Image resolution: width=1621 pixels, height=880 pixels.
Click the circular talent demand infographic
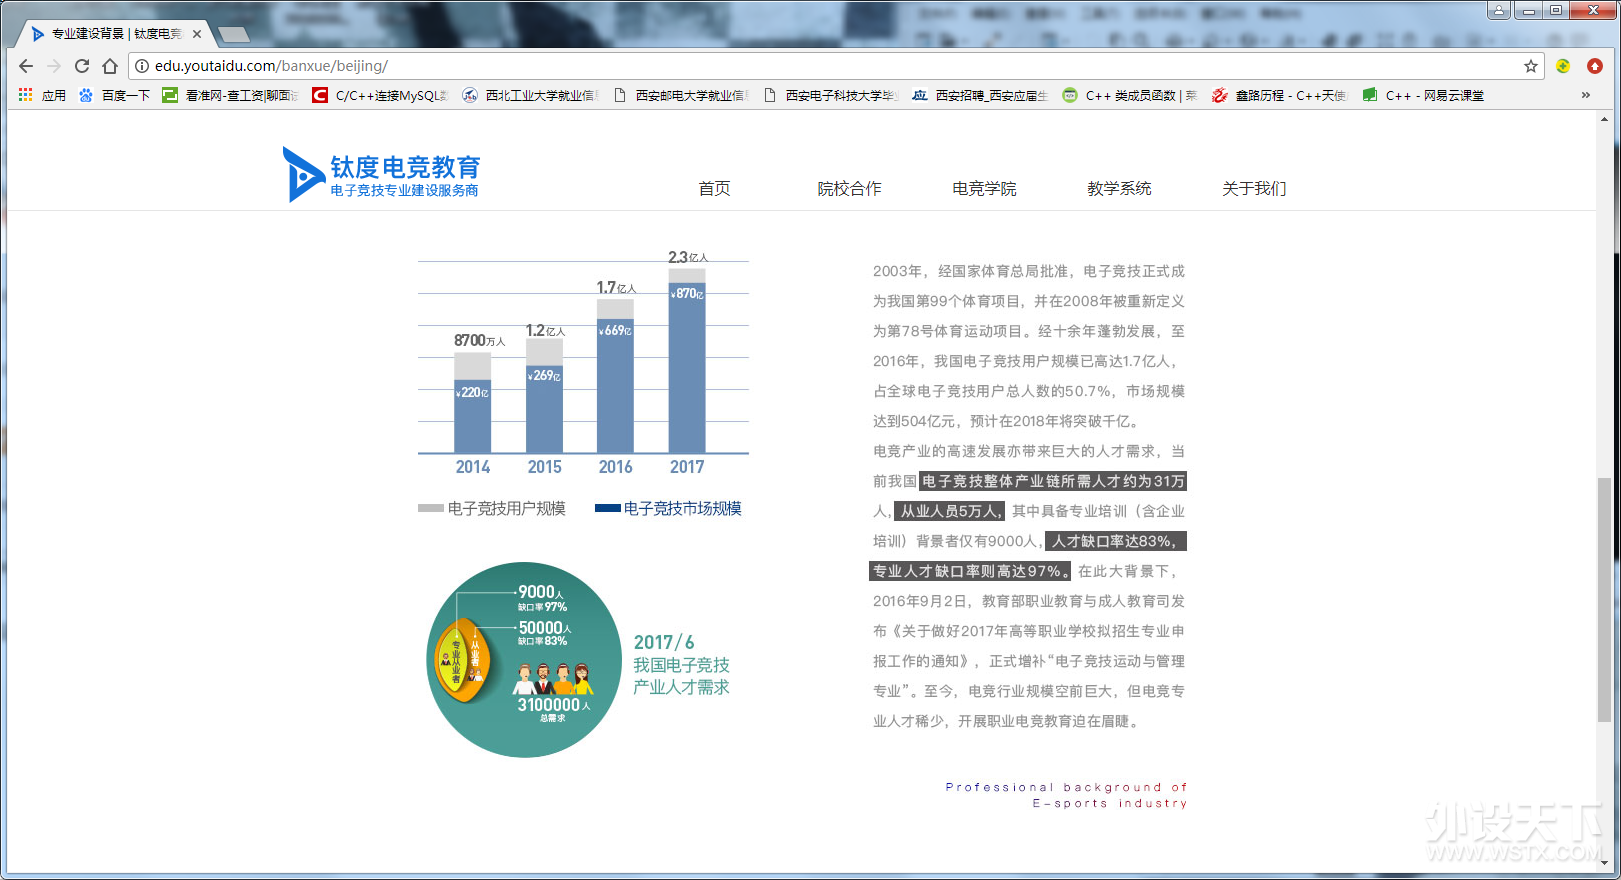(525, 660)
